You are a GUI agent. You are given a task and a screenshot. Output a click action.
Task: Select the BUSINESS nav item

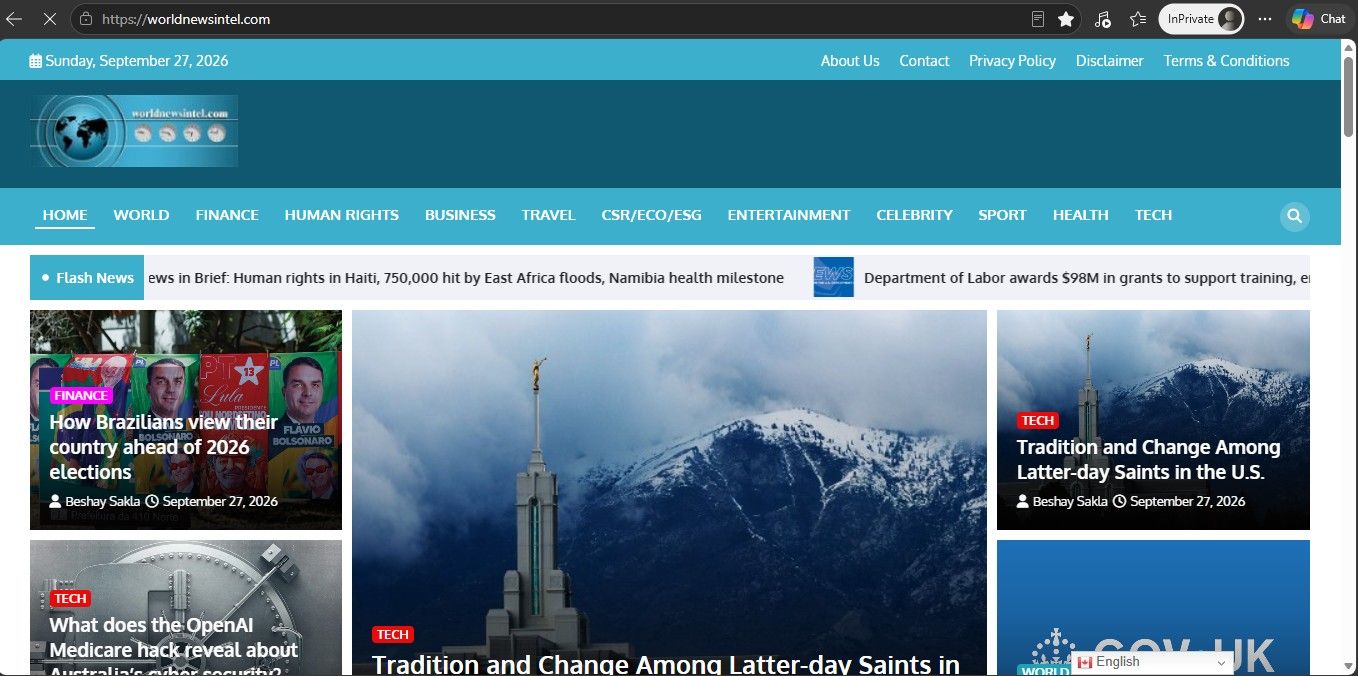[460, 215]
